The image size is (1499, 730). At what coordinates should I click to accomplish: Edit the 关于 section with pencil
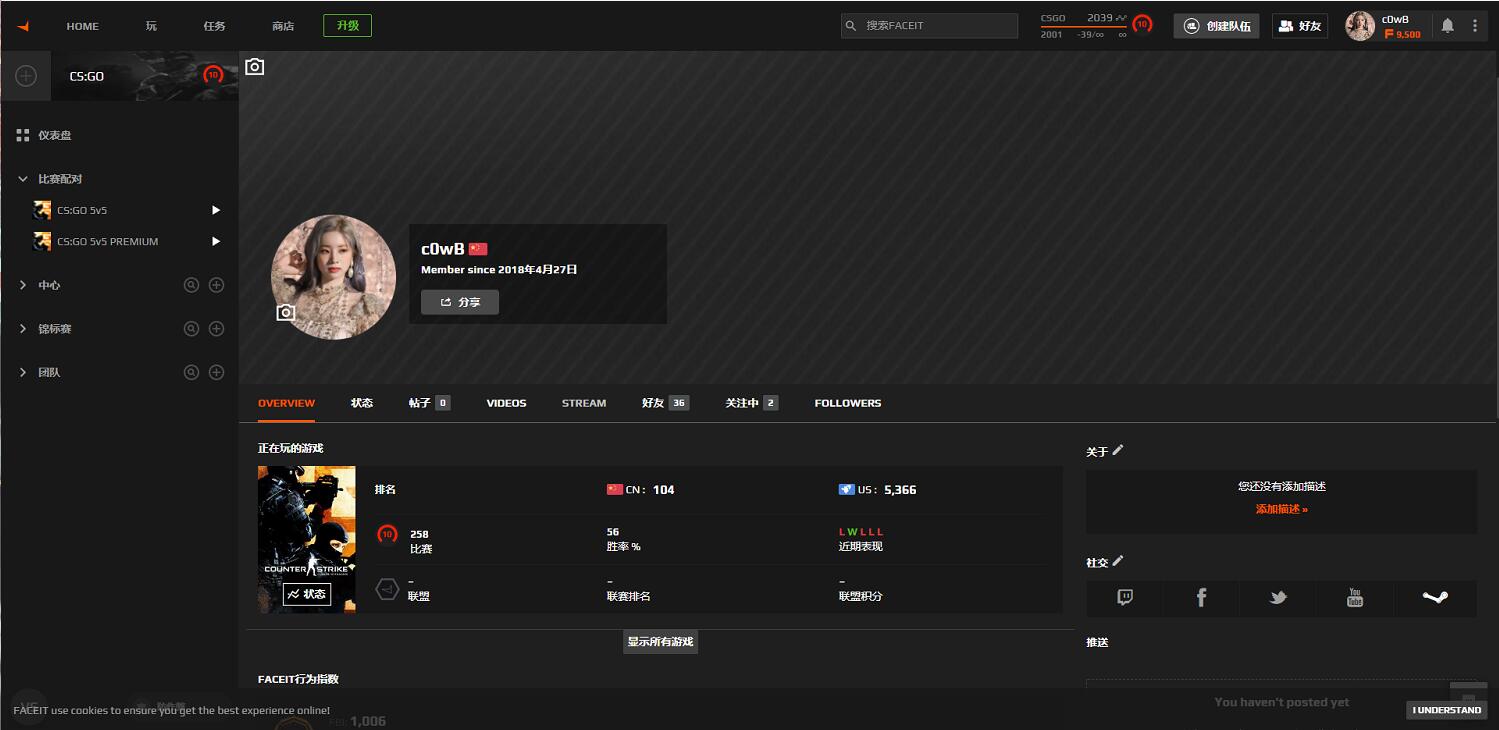(x=1118, y=451)
